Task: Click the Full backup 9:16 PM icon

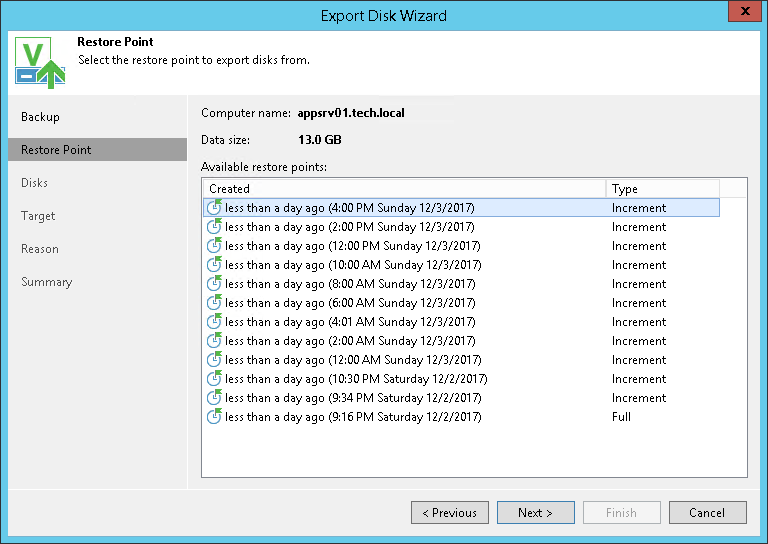Action: click(x=214, y=417)
